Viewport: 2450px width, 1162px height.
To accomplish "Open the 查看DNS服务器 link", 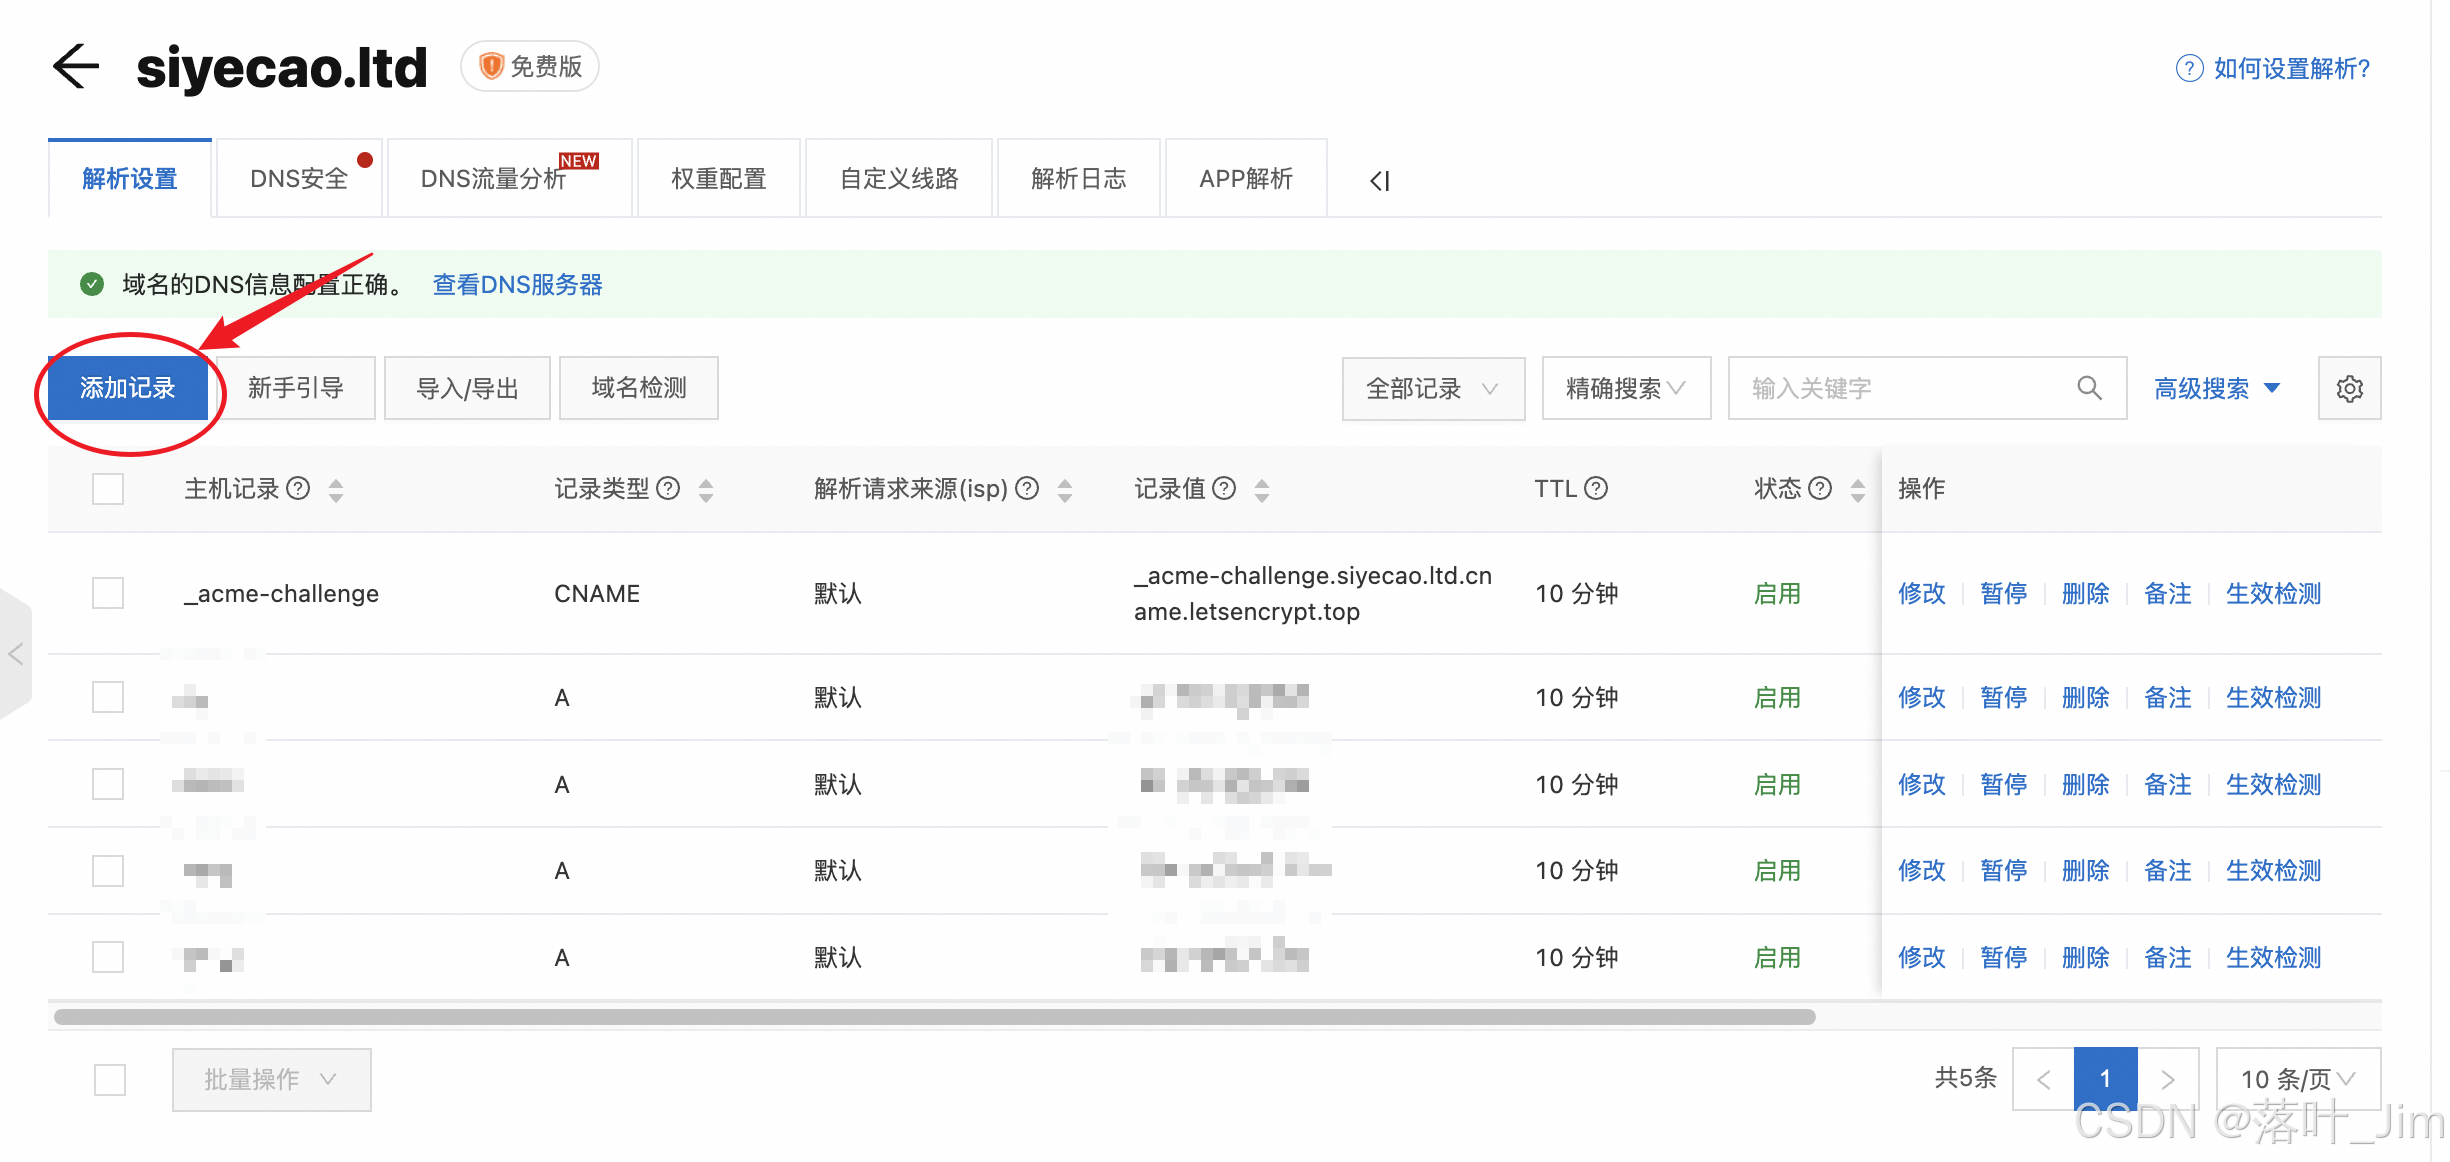I will coord(517,285).
